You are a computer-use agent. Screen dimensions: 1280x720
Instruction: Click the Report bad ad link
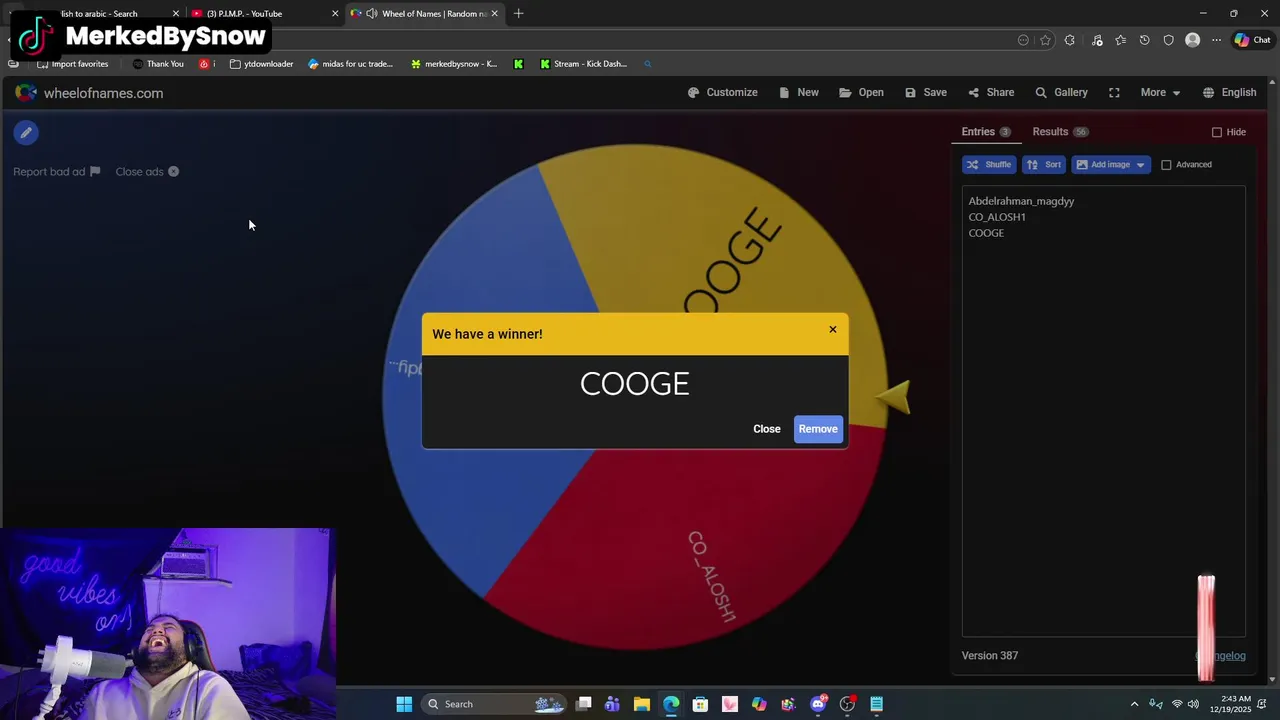[57, 172]
